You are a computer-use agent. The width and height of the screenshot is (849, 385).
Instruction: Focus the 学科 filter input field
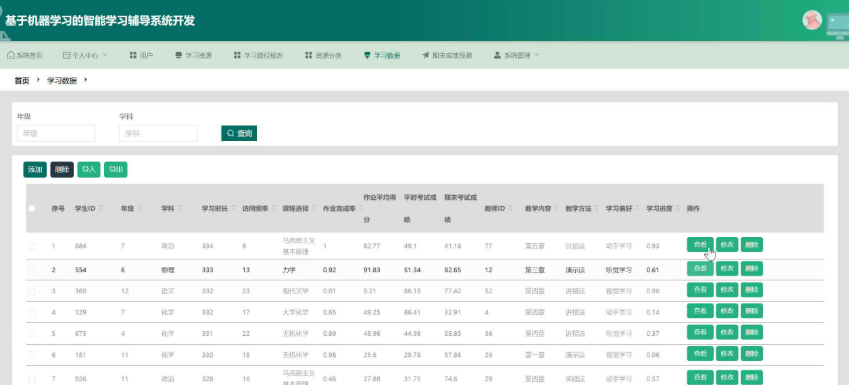point(159,133)
